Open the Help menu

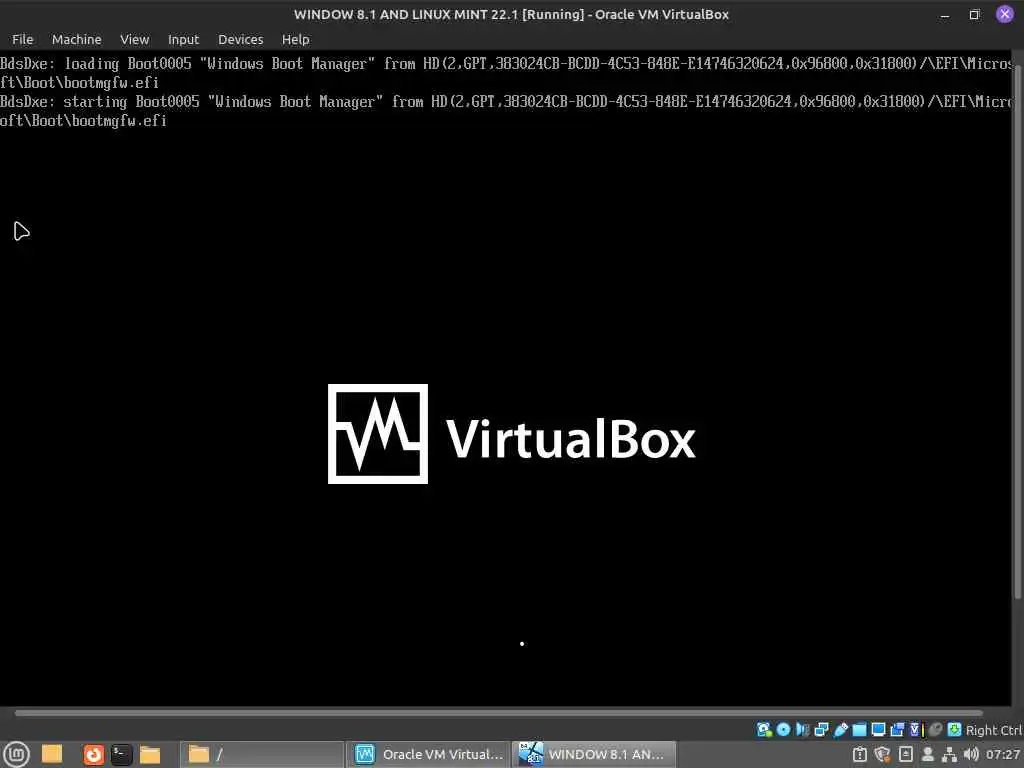tap(295, 39)
